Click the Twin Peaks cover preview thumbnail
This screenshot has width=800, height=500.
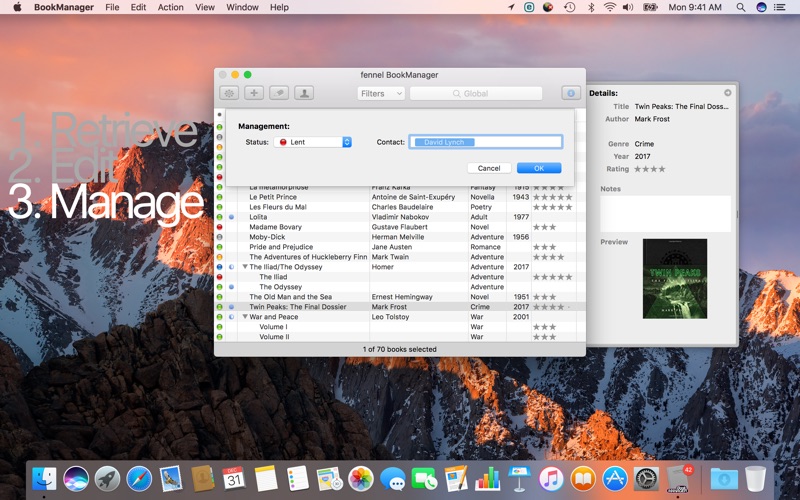pos(674,279)
